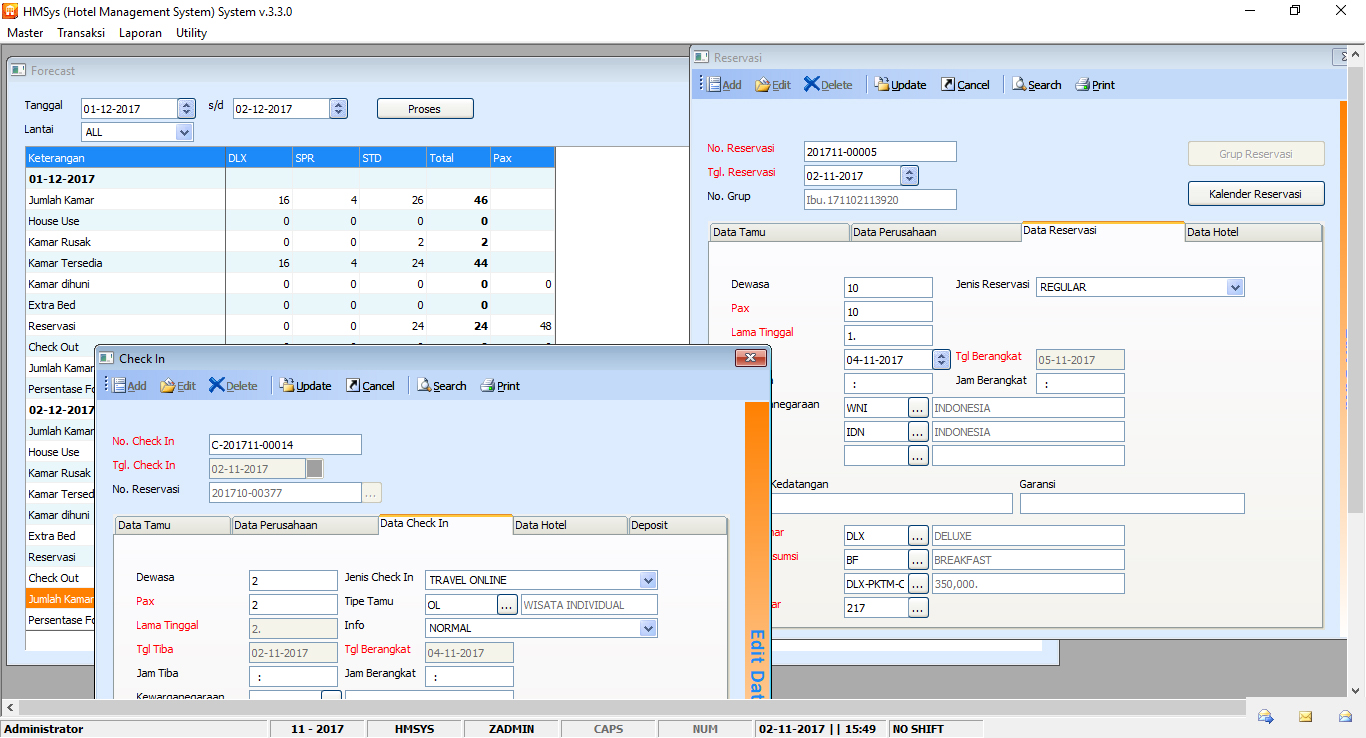
Task: Click the No. Check In field
Action: pyautogui.click(x=285, y=445)
